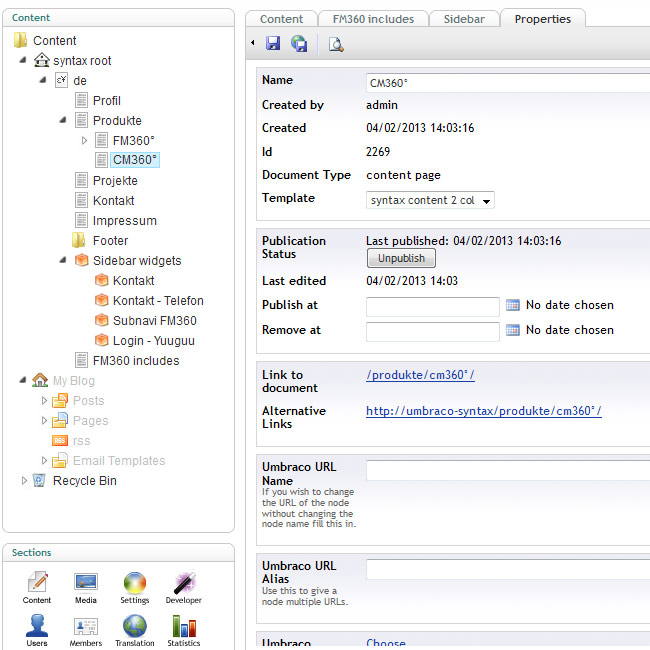Image resolution: width=650 pixels, height=650 pixels.
Task: Open the 'Publish at' calendar picker
Action: (513, 305)
